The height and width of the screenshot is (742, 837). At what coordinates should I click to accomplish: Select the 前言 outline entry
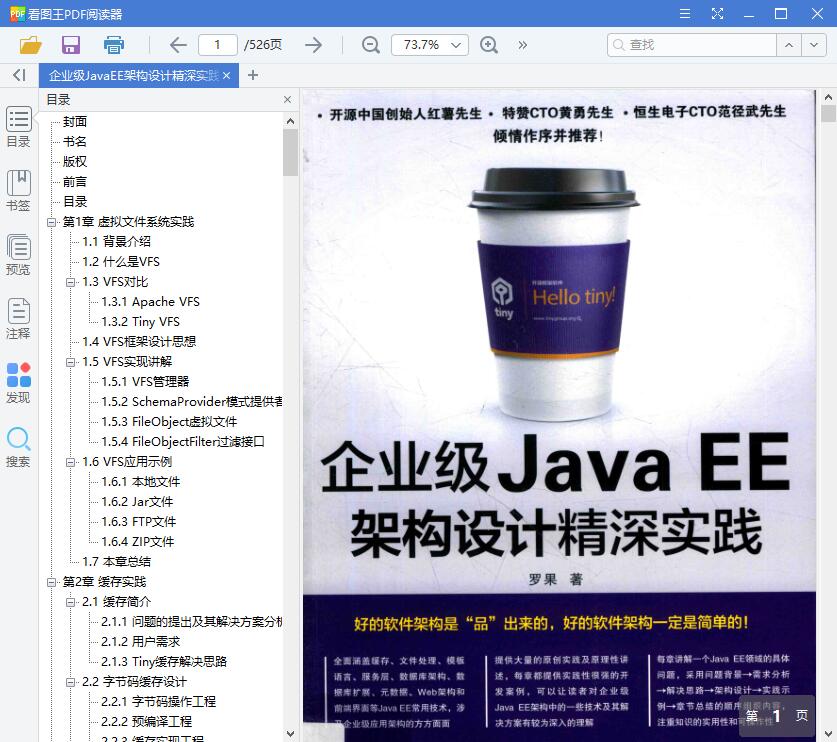(75, 181)
